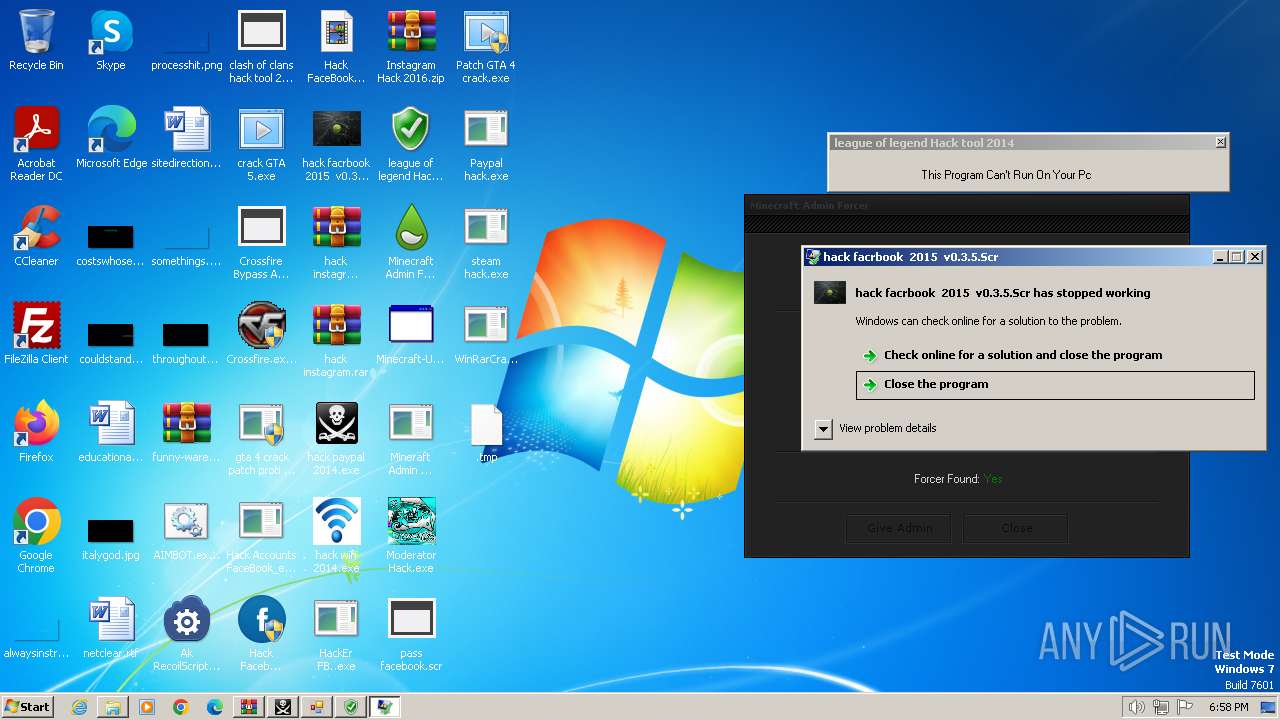Select the sitedirection Word document icon

[x=186, y=138]
